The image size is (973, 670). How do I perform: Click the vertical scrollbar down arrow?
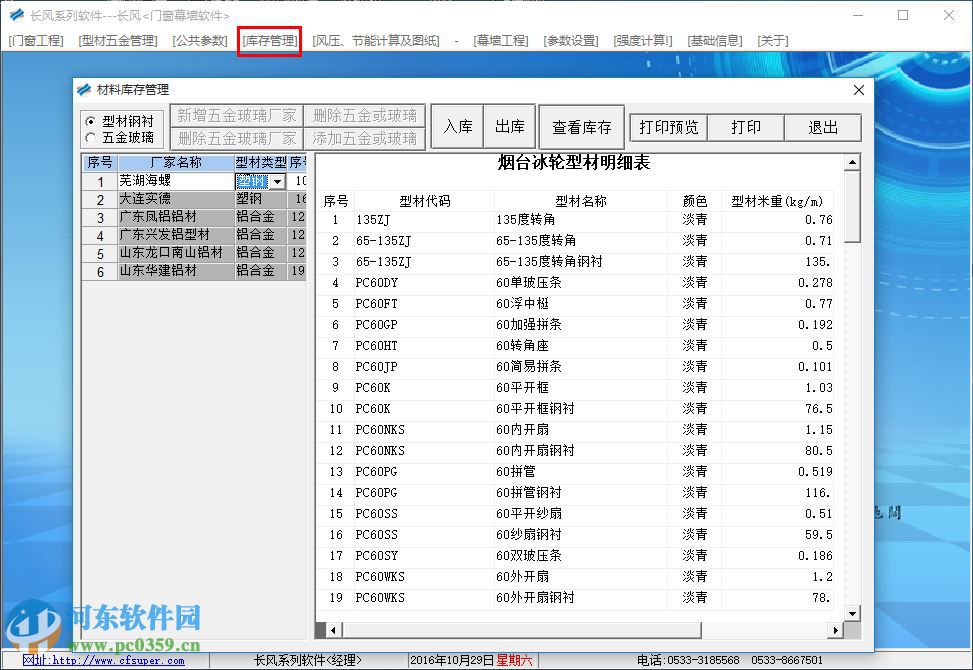pos(854,613)
